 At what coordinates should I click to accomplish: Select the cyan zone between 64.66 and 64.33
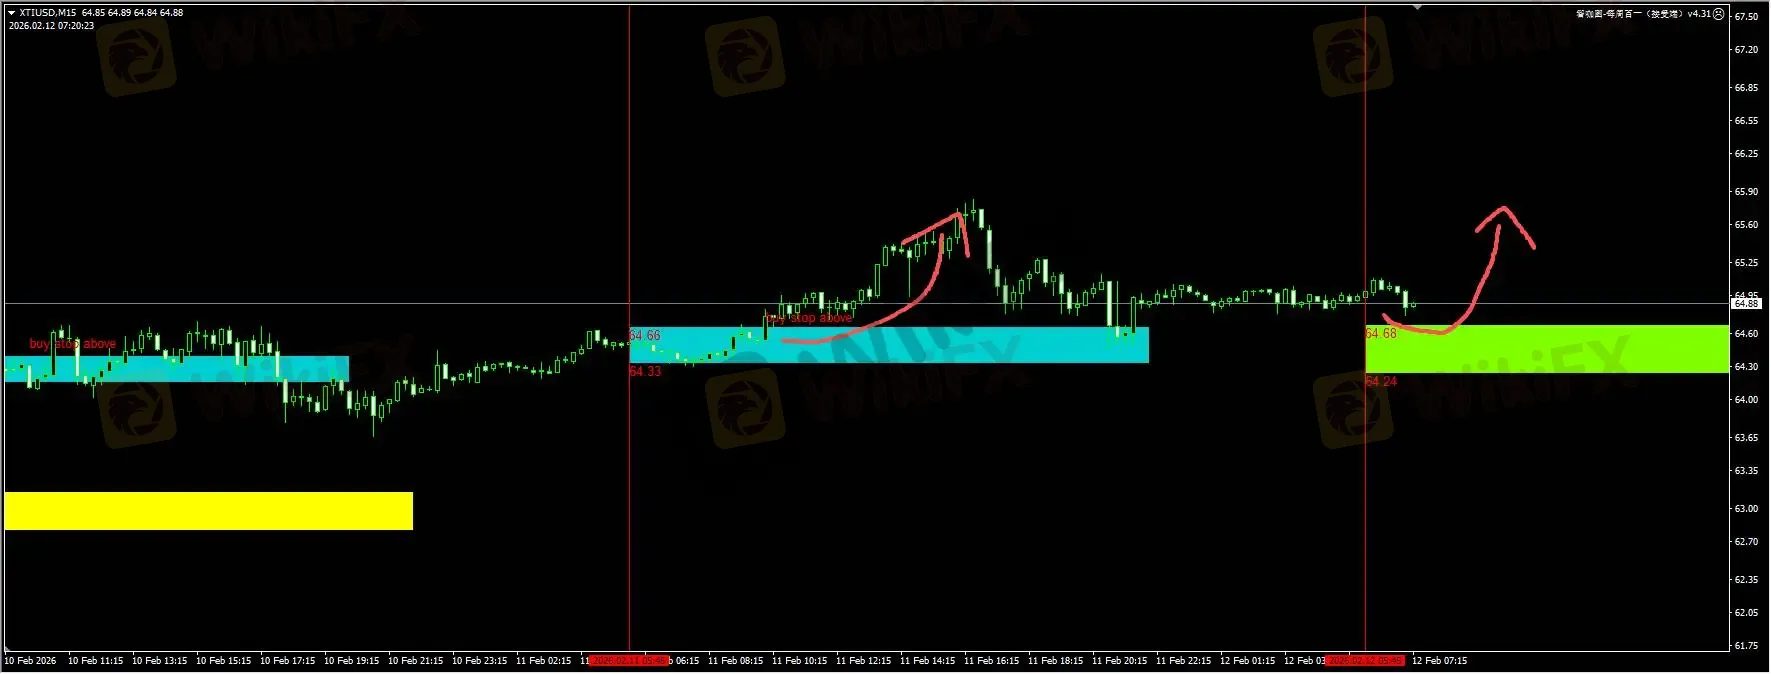click(889, 345)
